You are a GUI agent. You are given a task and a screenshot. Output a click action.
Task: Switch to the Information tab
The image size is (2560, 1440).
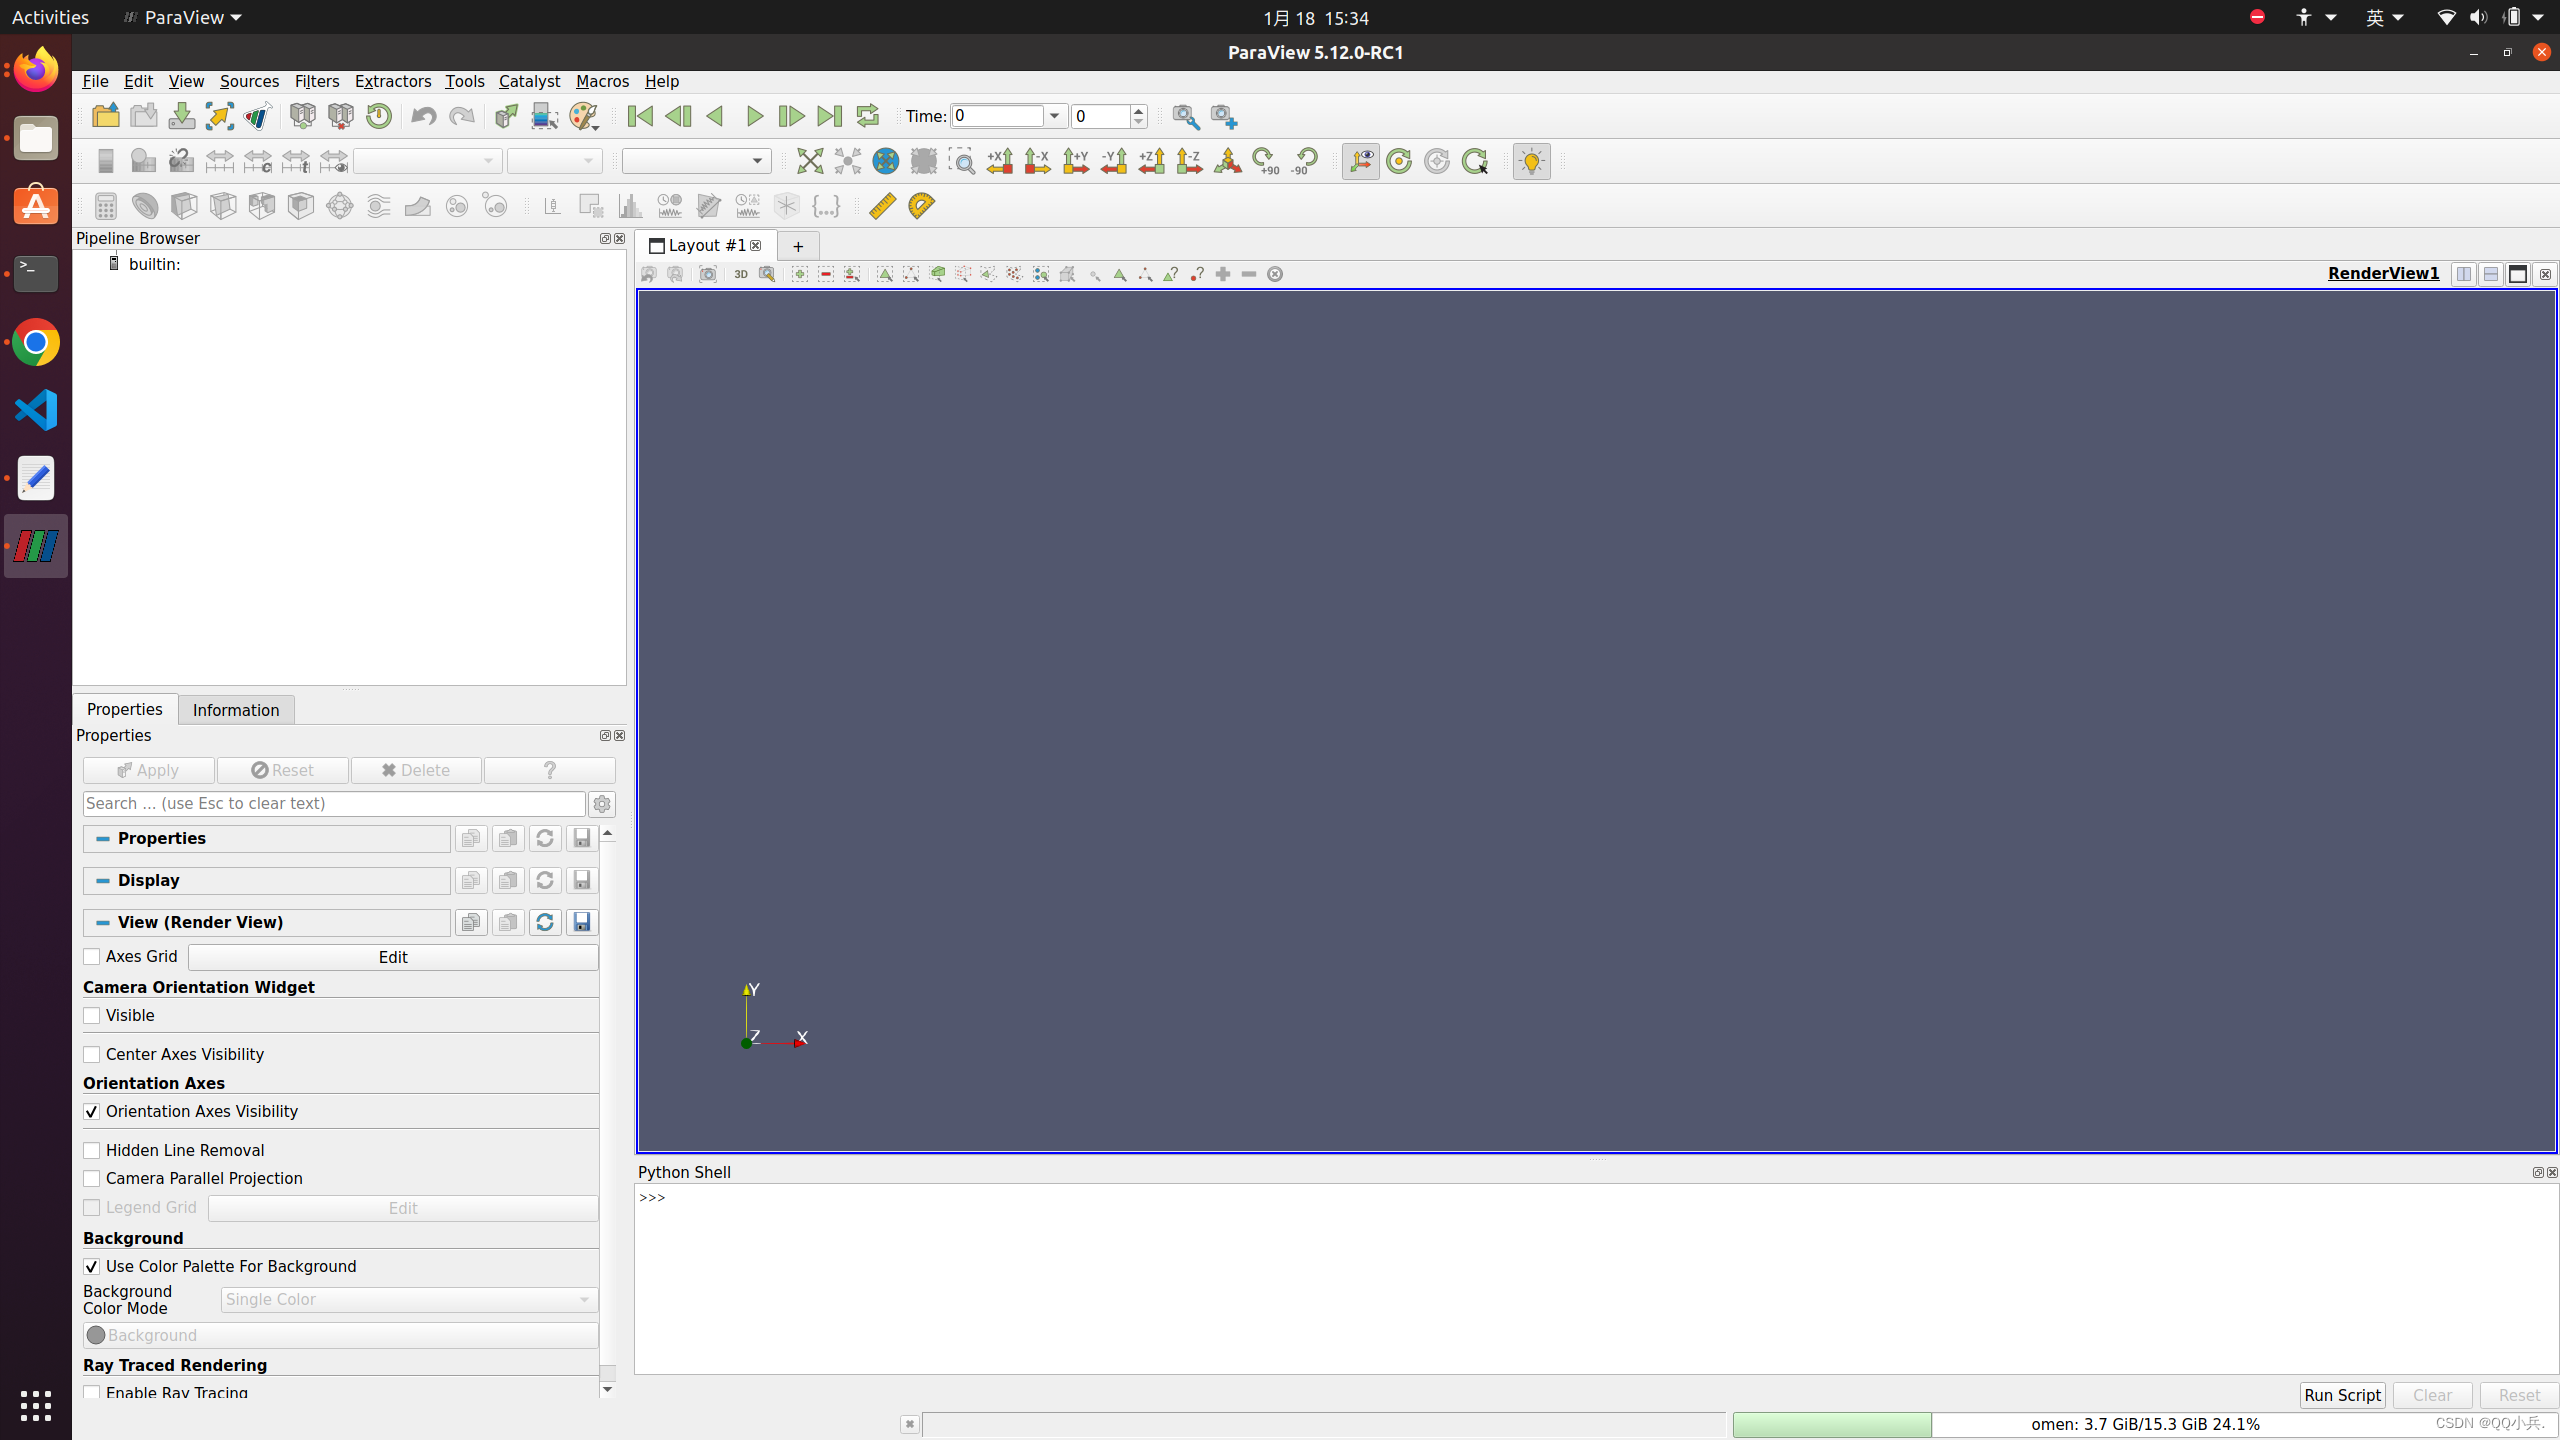(x=236, y=710)
